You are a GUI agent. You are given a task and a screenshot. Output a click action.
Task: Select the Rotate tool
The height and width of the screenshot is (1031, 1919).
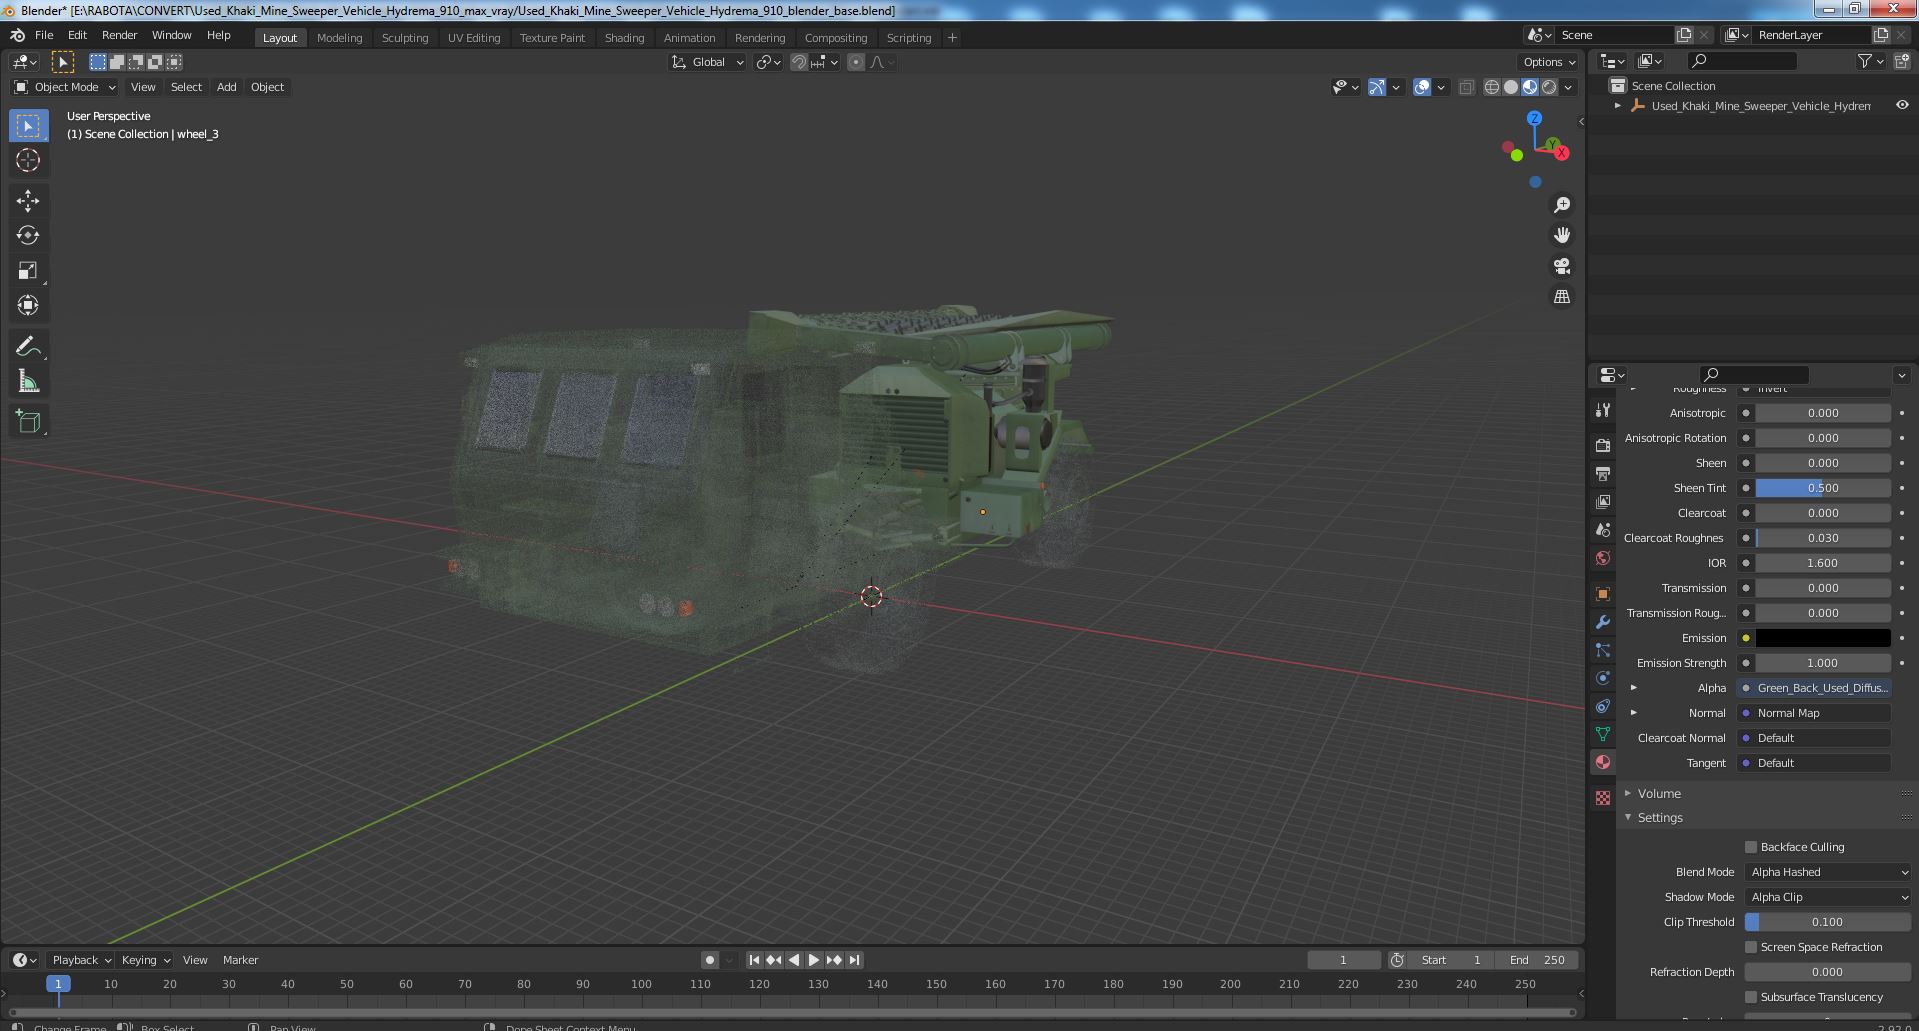[x=28, y=236]
